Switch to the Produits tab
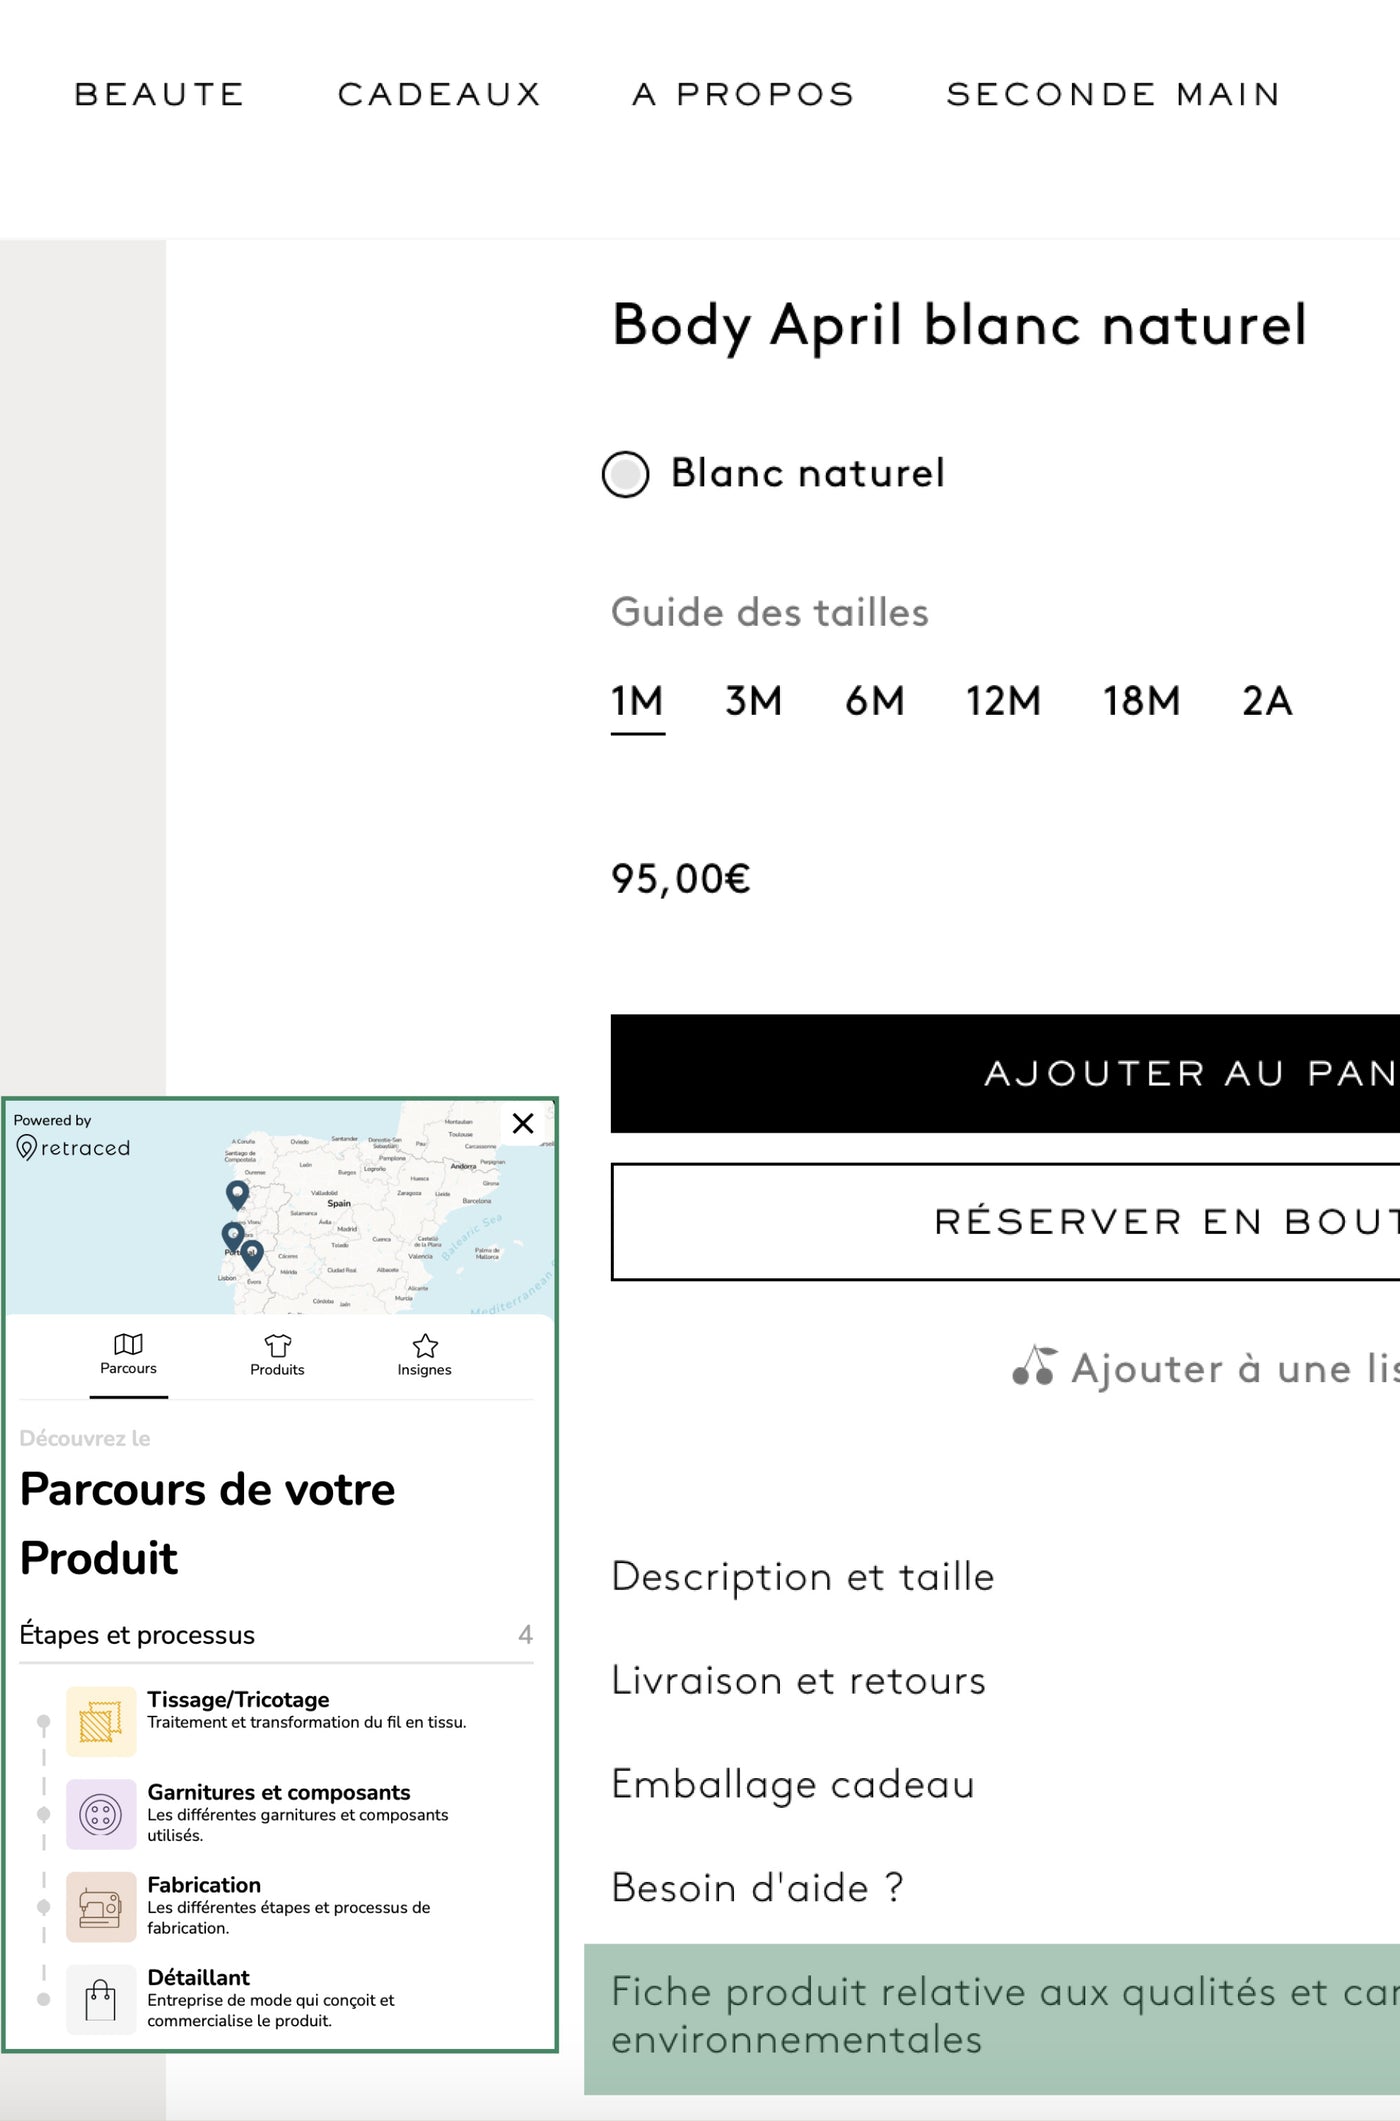The height and width of the screenshot is (2121, 1400). [x=277, y=1355]
